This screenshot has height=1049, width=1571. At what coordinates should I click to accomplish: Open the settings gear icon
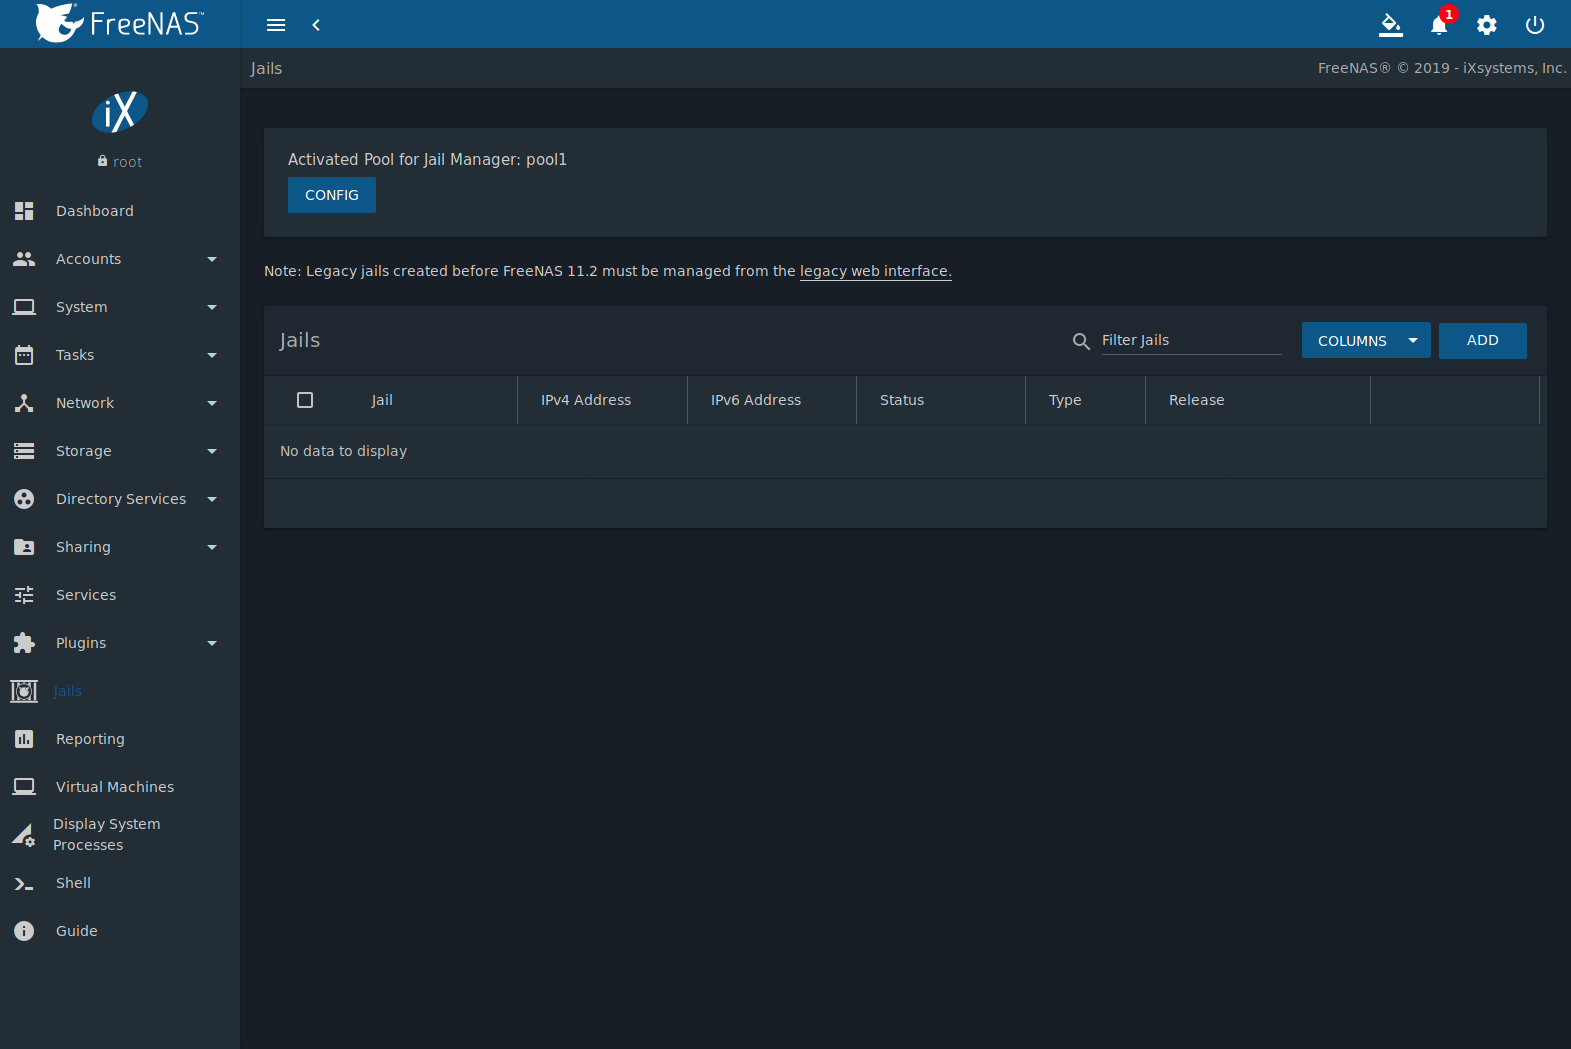[x=1487, y=25]
